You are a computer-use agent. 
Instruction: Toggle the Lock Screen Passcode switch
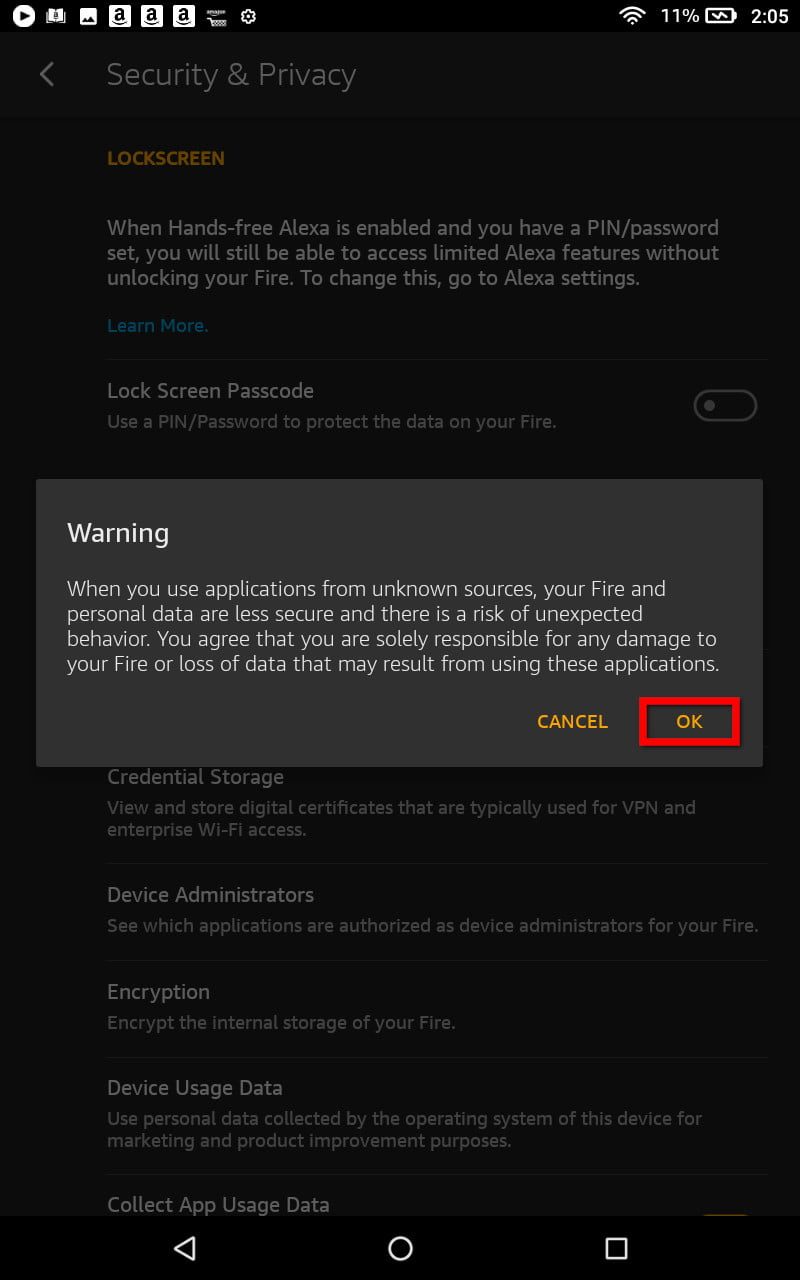point(725,405)
